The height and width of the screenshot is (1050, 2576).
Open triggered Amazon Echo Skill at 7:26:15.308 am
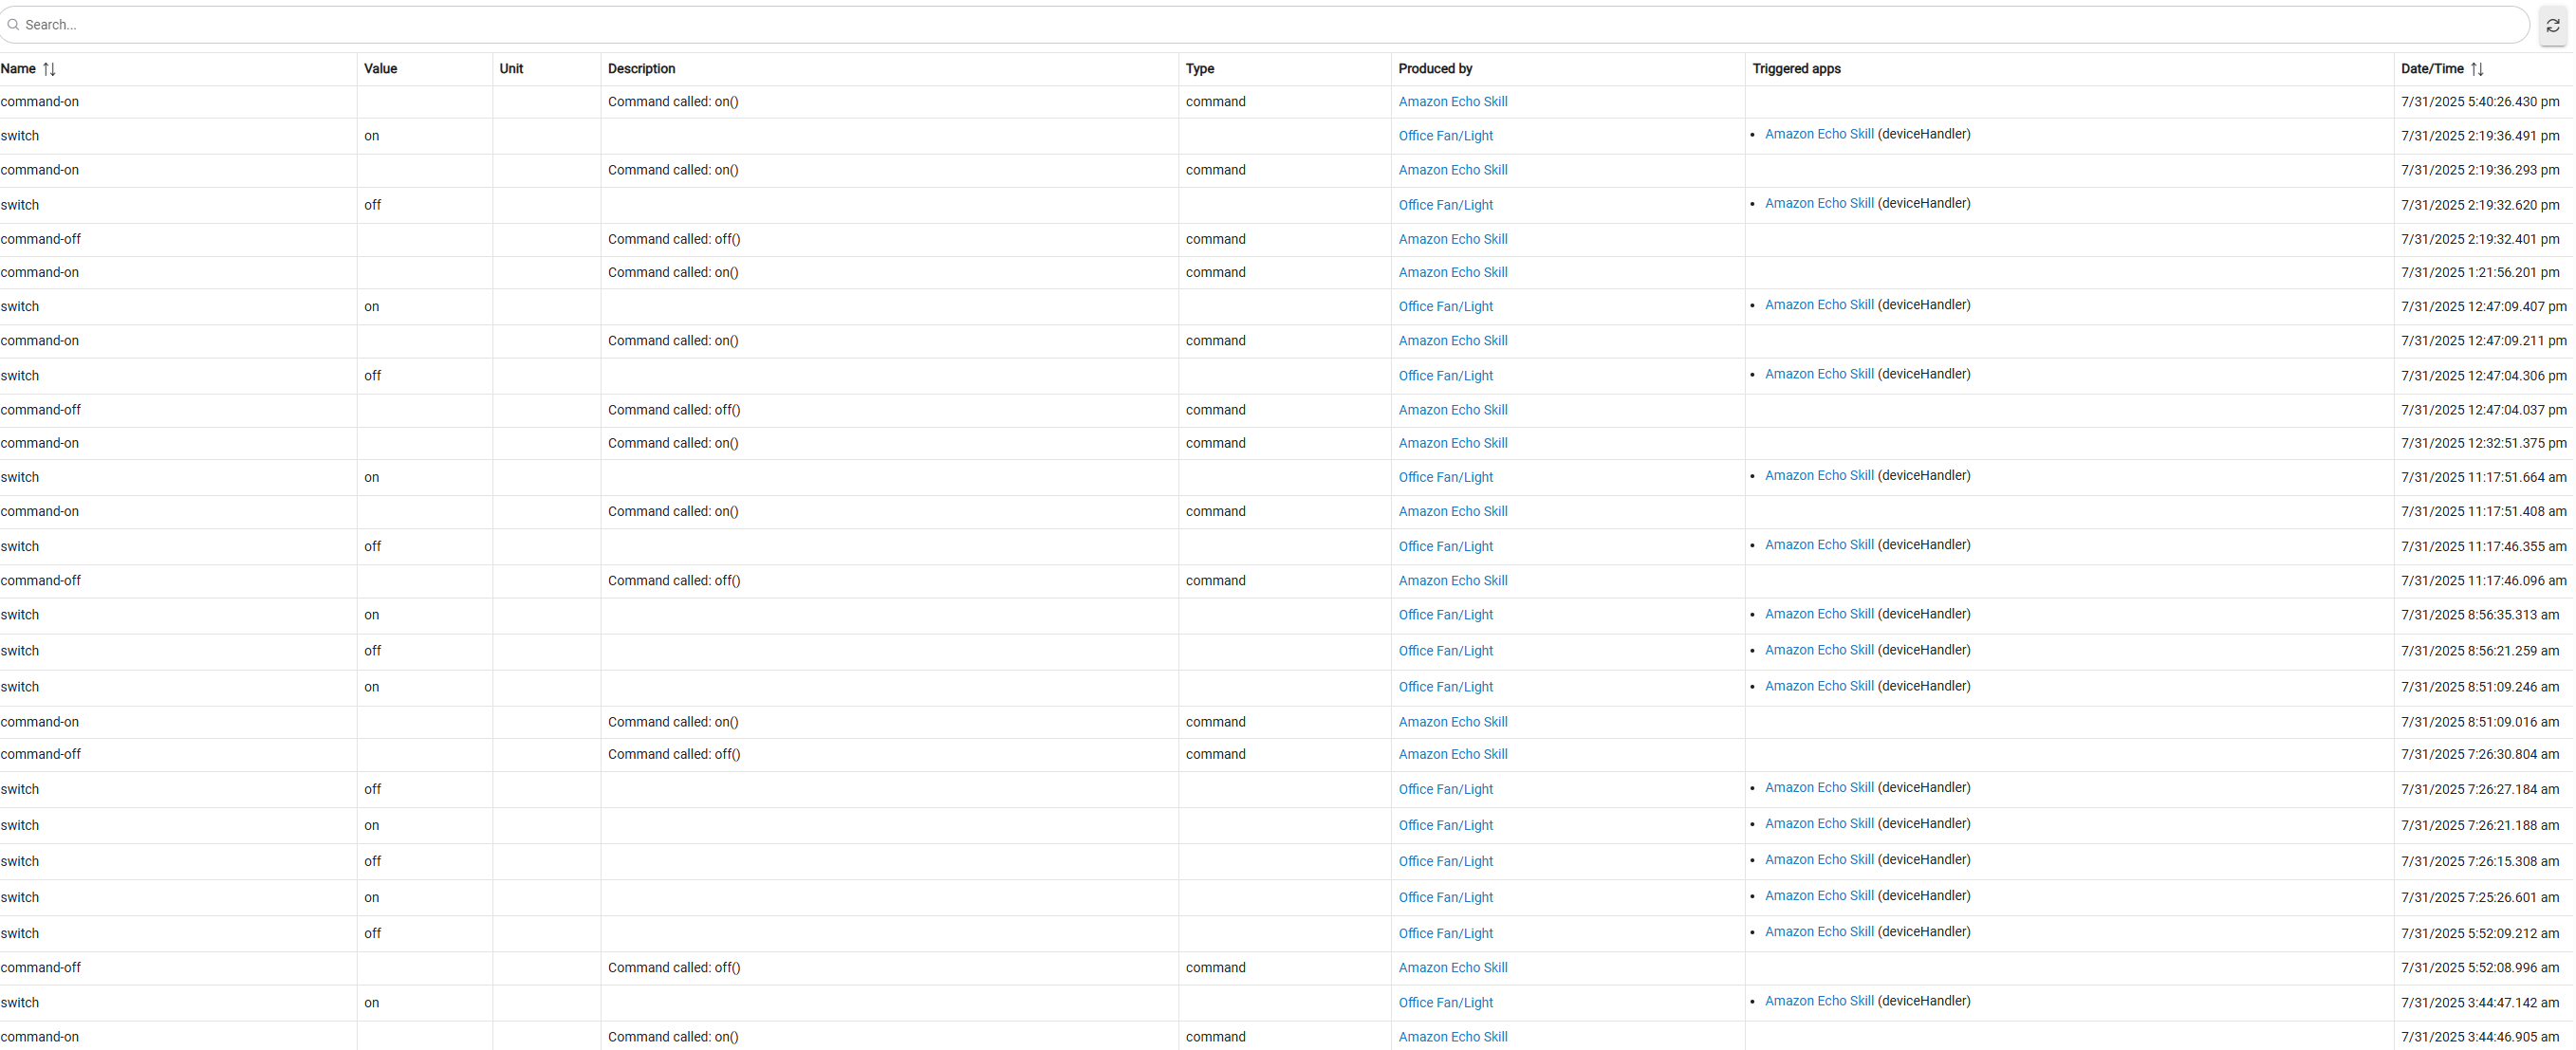(1819, 860)
